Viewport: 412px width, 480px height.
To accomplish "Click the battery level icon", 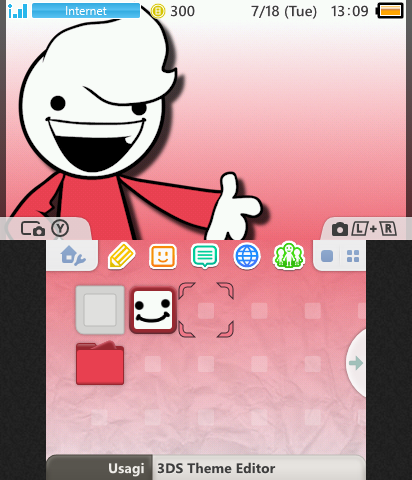I will click(390, 11).
